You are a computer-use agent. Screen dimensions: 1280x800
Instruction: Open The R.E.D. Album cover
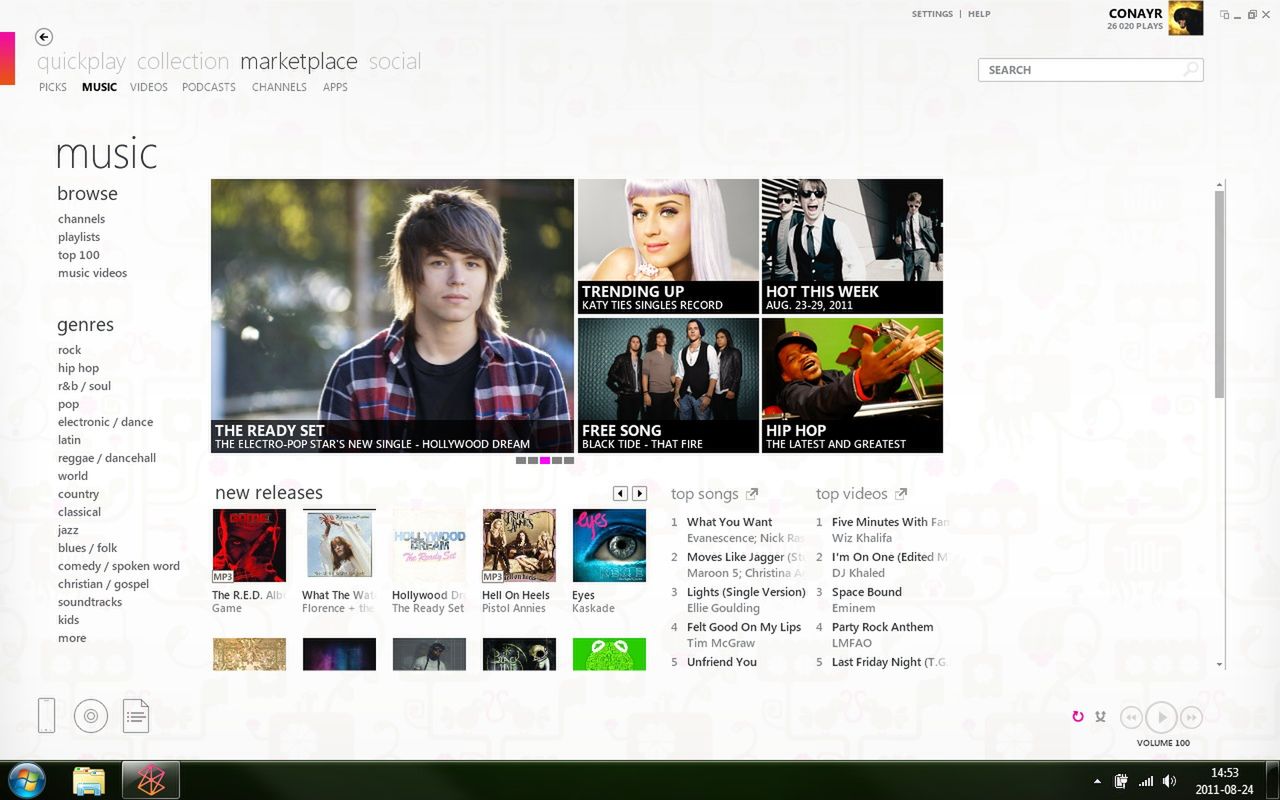[249, 546]
